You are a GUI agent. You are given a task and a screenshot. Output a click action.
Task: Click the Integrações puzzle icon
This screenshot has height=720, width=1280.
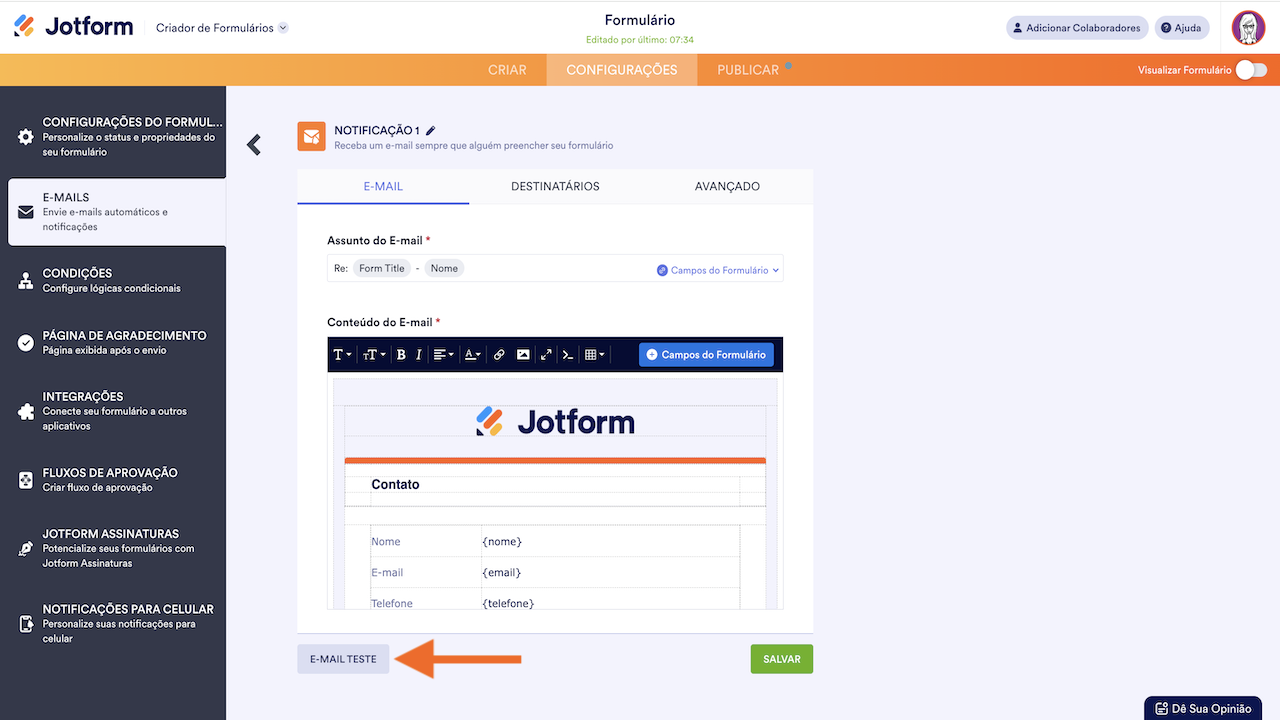[x=26, y=411]
